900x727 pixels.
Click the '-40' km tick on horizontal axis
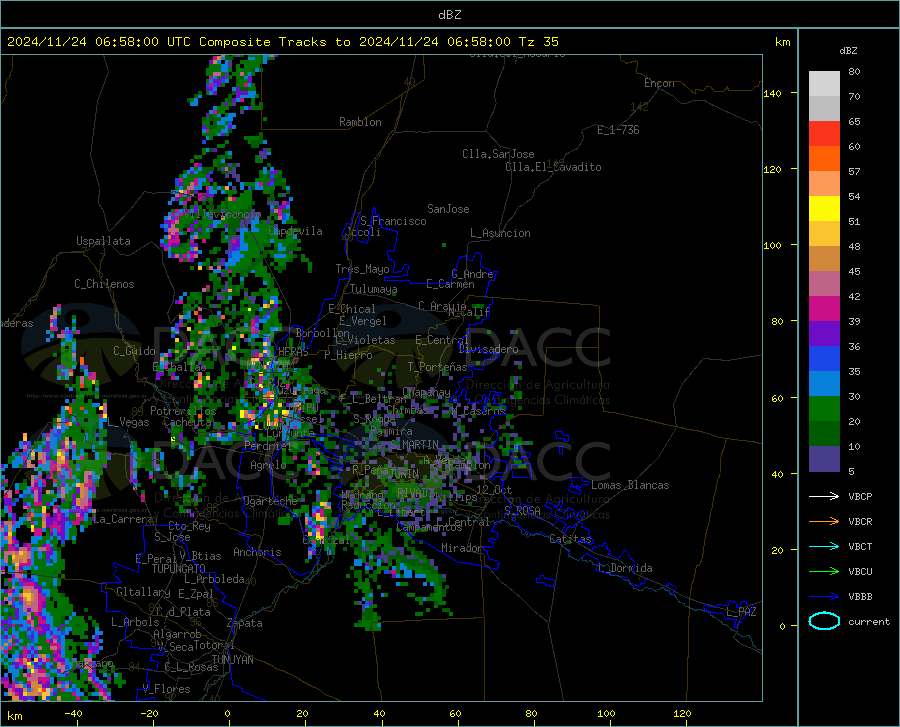click(73, 713)
